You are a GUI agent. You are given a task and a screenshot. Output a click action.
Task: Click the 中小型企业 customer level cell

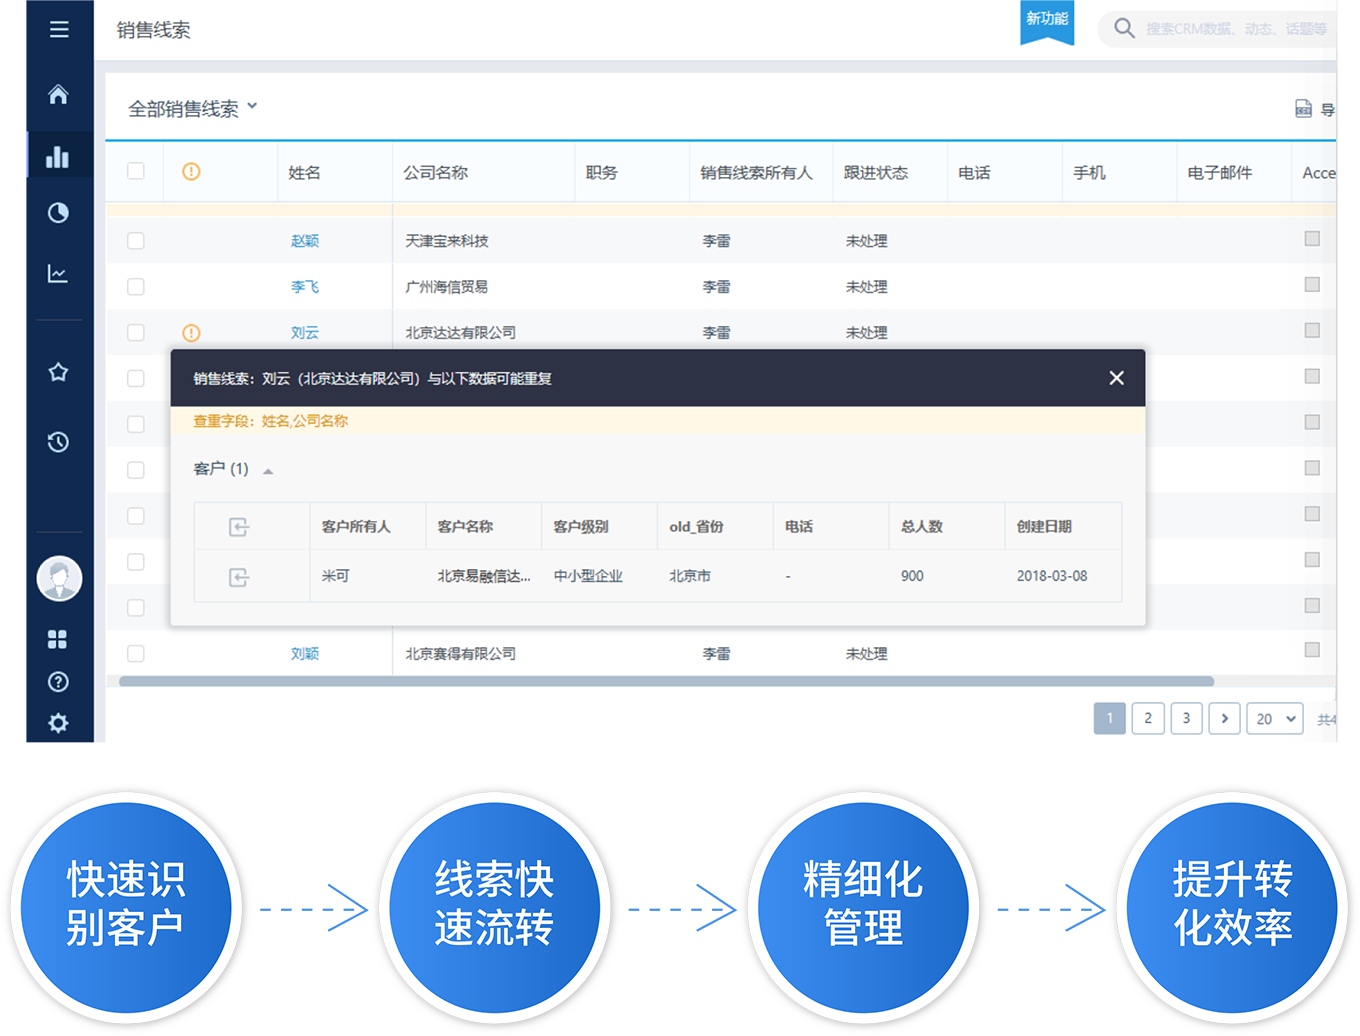click(x=588, y=576)
